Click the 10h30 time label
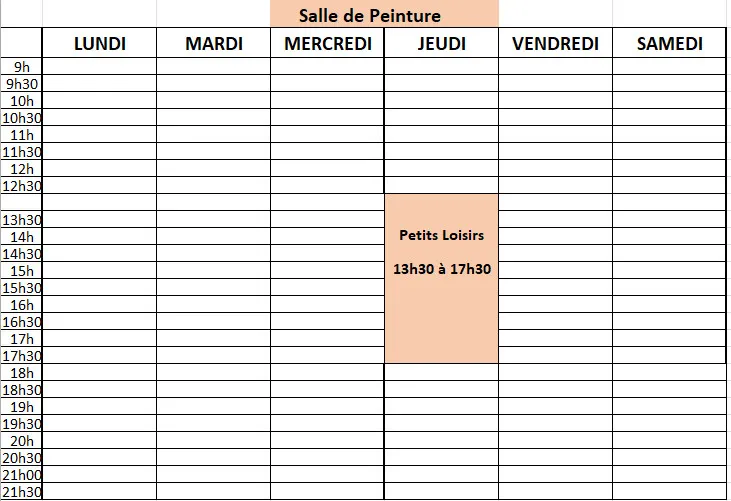The height and width of the screenshot is (501, 731). click(21, 118)
